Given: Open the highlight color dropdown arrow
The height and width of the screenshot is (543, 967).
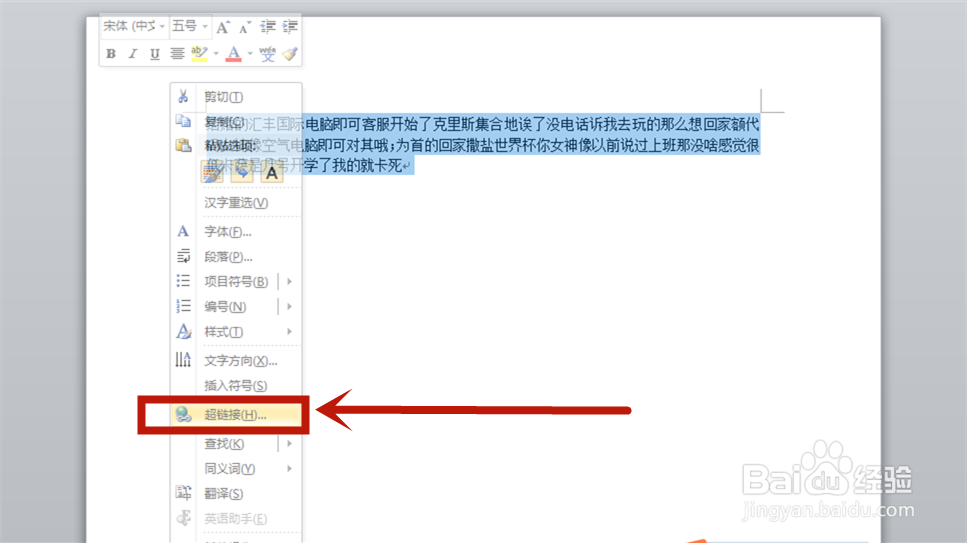Looking at the screenshot, I should [x=216, y=54].
